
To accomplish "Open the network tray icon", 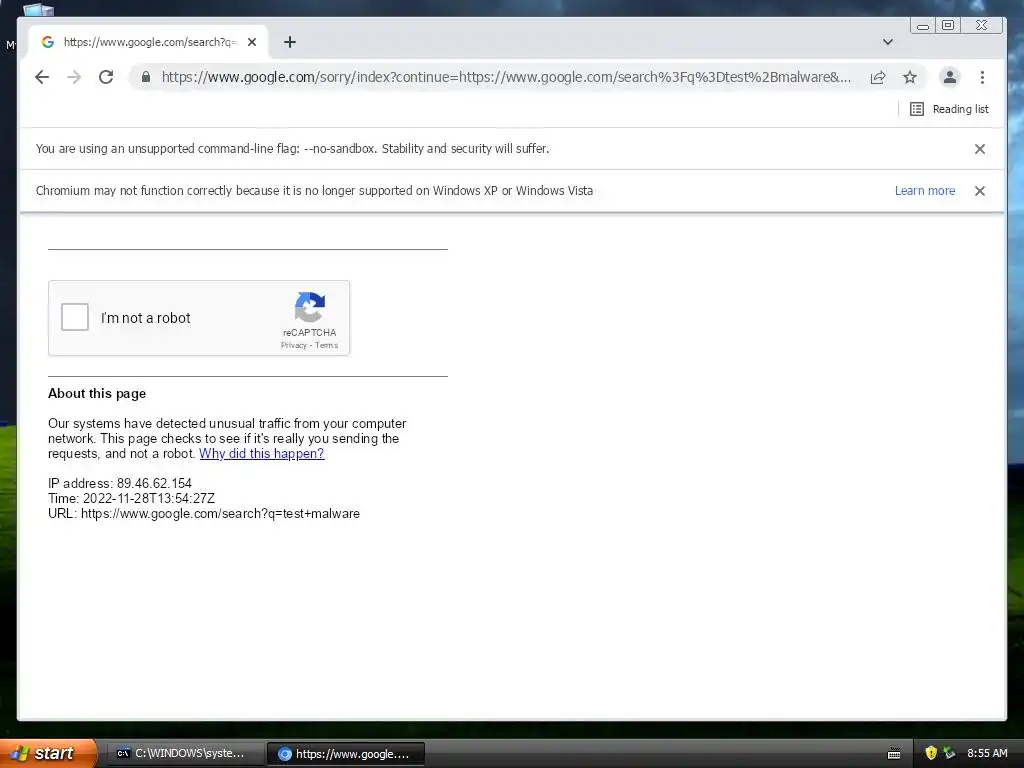I will [949, 753].
